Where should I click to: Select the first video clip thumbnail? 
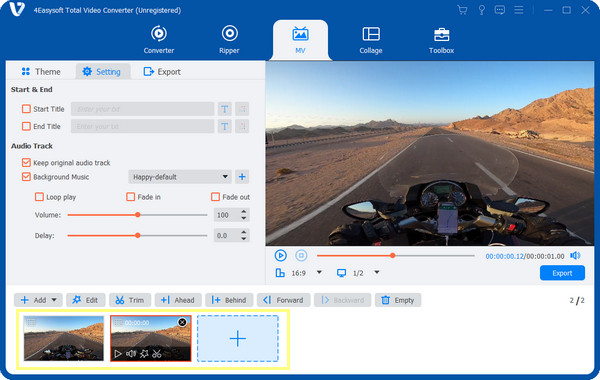click(x=64, y=338)
